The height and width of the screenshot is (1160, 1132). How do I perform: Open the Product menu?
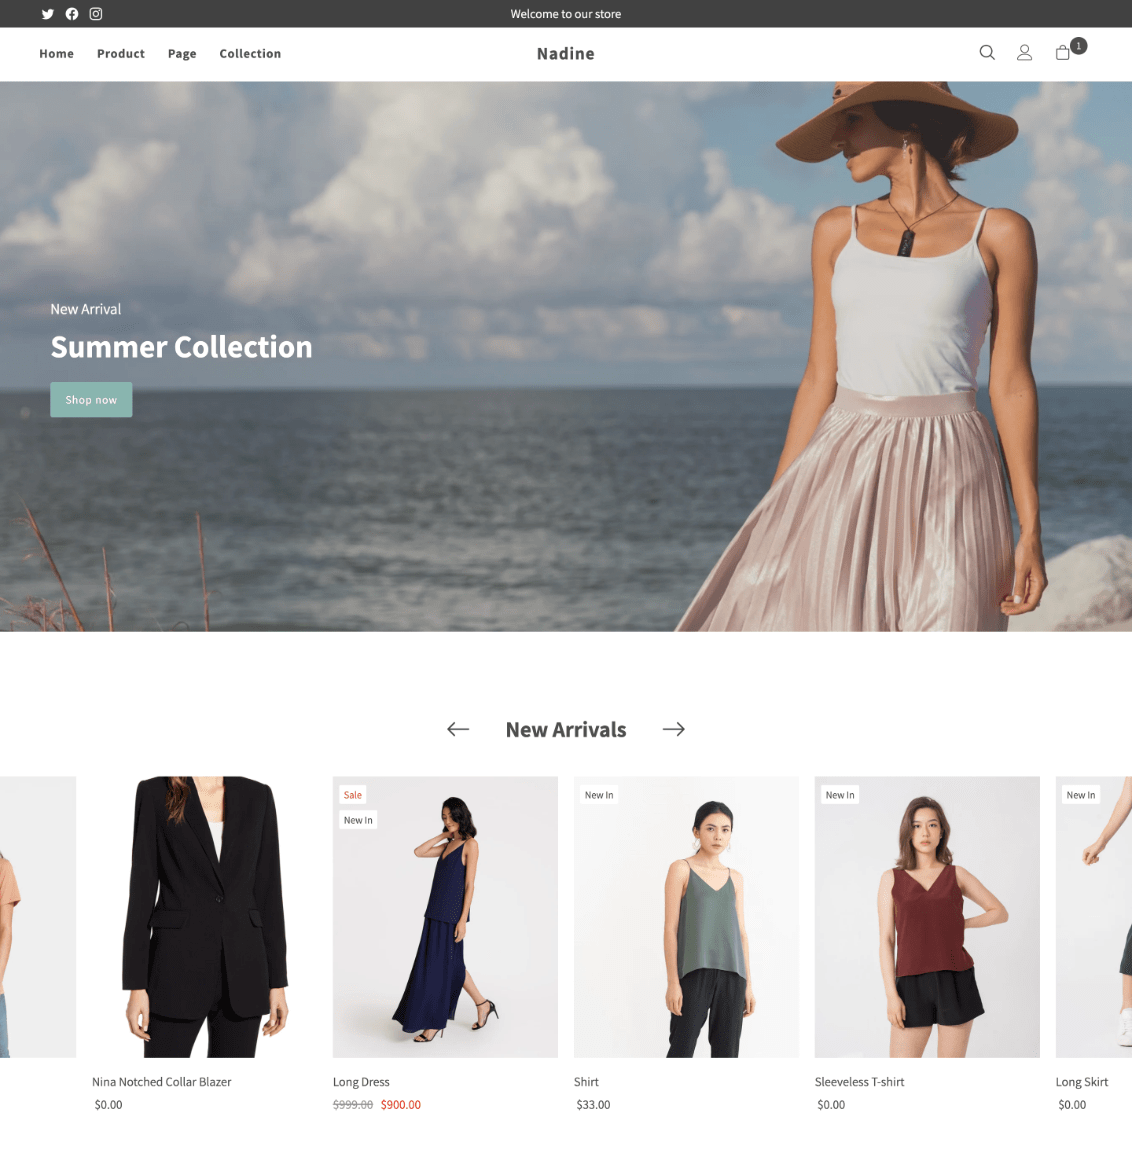[x=121, y=54]
